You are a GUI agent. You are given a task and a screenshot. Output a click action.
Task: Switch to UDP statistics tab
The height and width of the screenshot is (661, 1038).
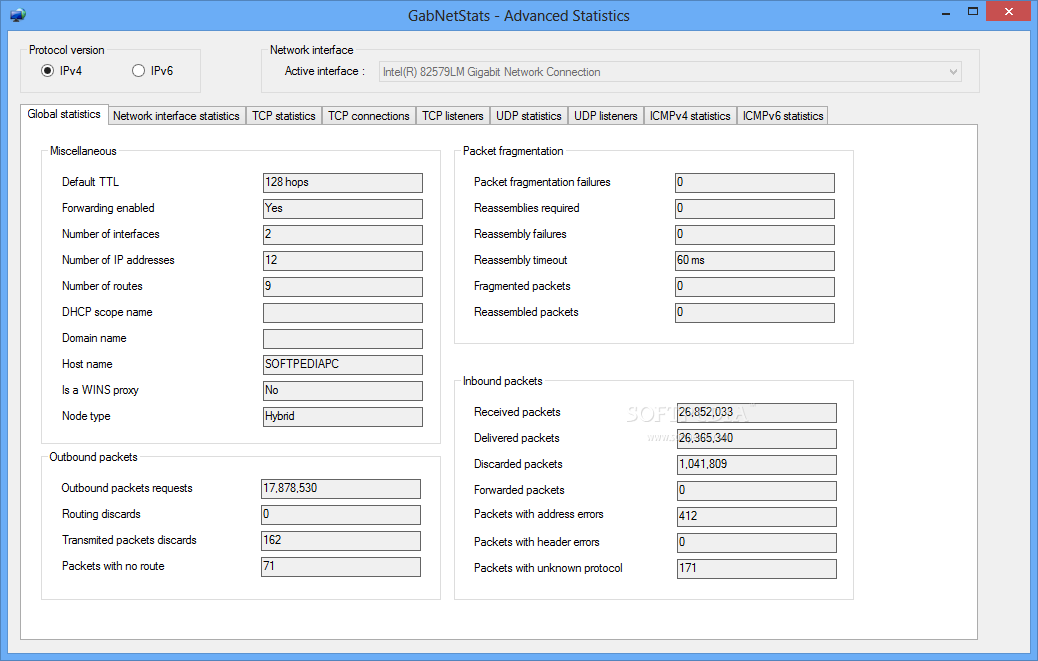[528, 116]
